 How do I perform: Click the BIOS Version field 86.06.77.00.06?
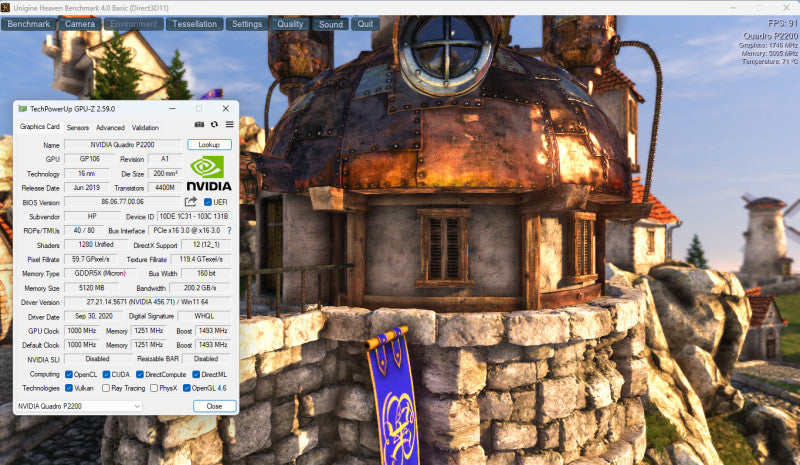point(122,202)
